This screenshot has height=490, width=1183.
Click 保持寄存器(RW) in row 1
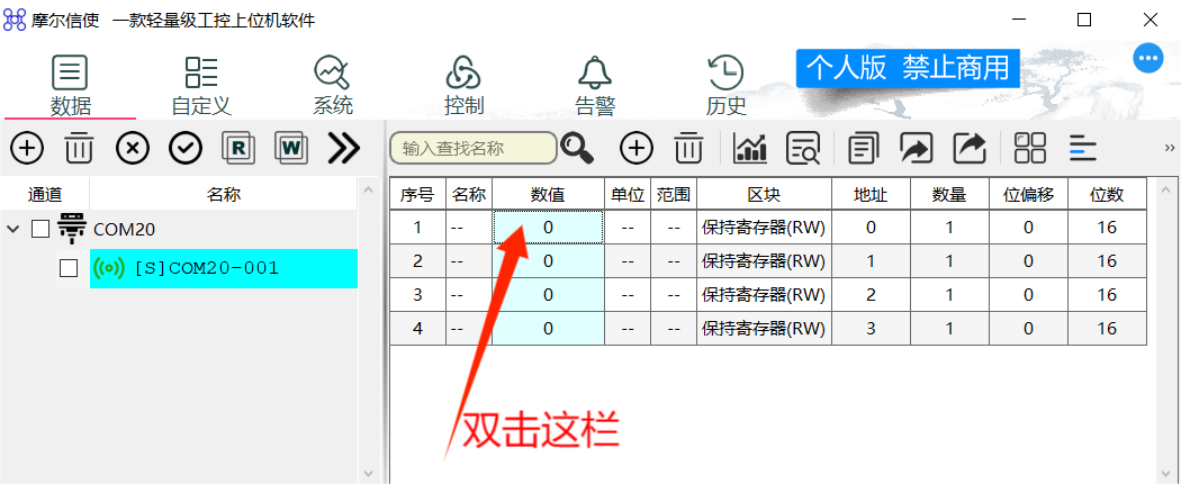764,227
